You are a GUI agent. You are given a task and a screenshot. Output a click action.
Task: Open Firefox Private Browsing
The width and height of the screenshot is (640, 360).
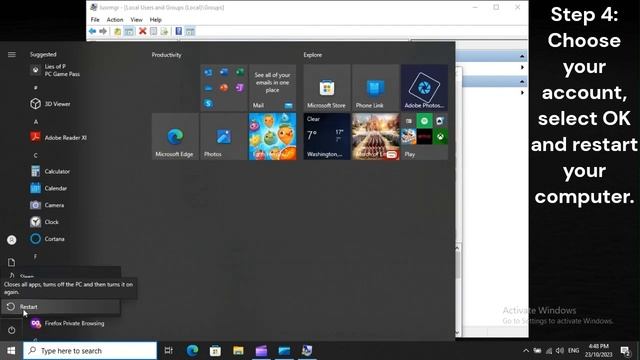pos(67,323)
